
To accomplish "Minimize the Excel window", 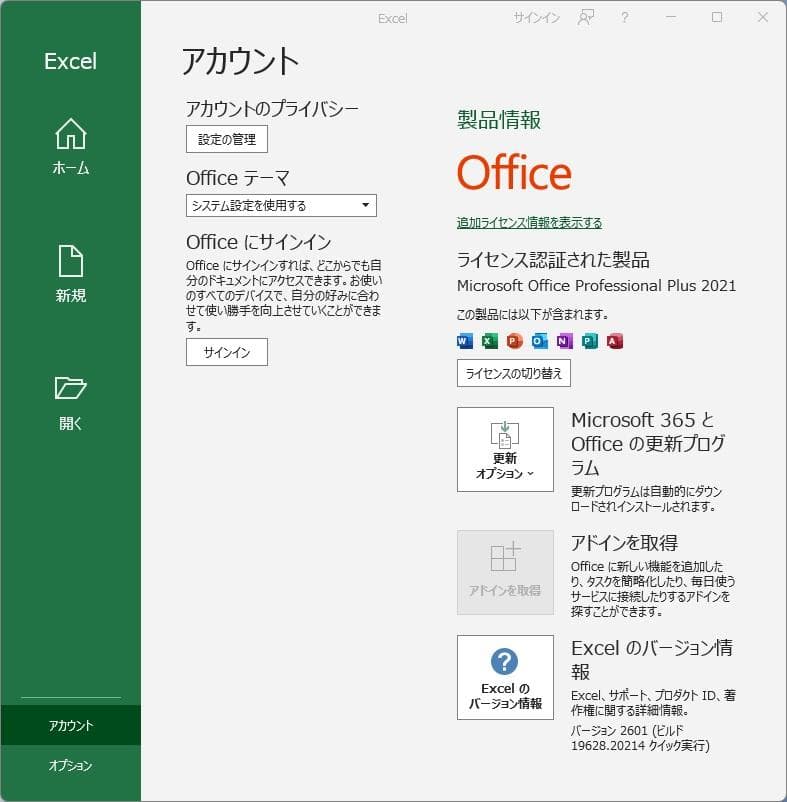I will (x=671, y=17).
